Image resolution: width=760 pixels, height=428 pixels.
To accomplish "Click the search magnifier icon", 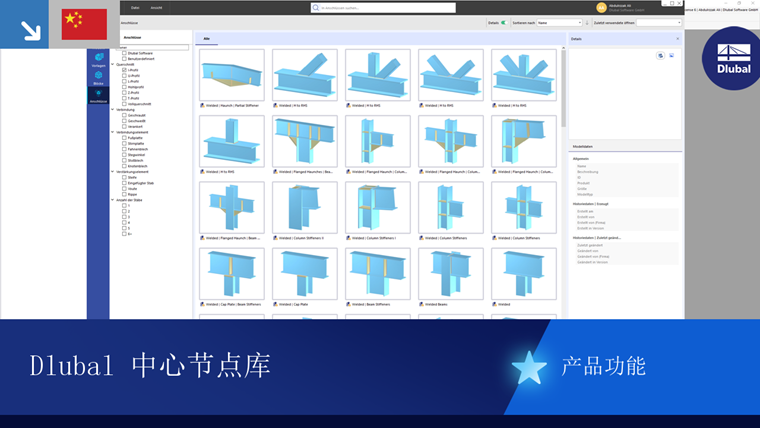I will pyautogui.click(x=316, y=8).
